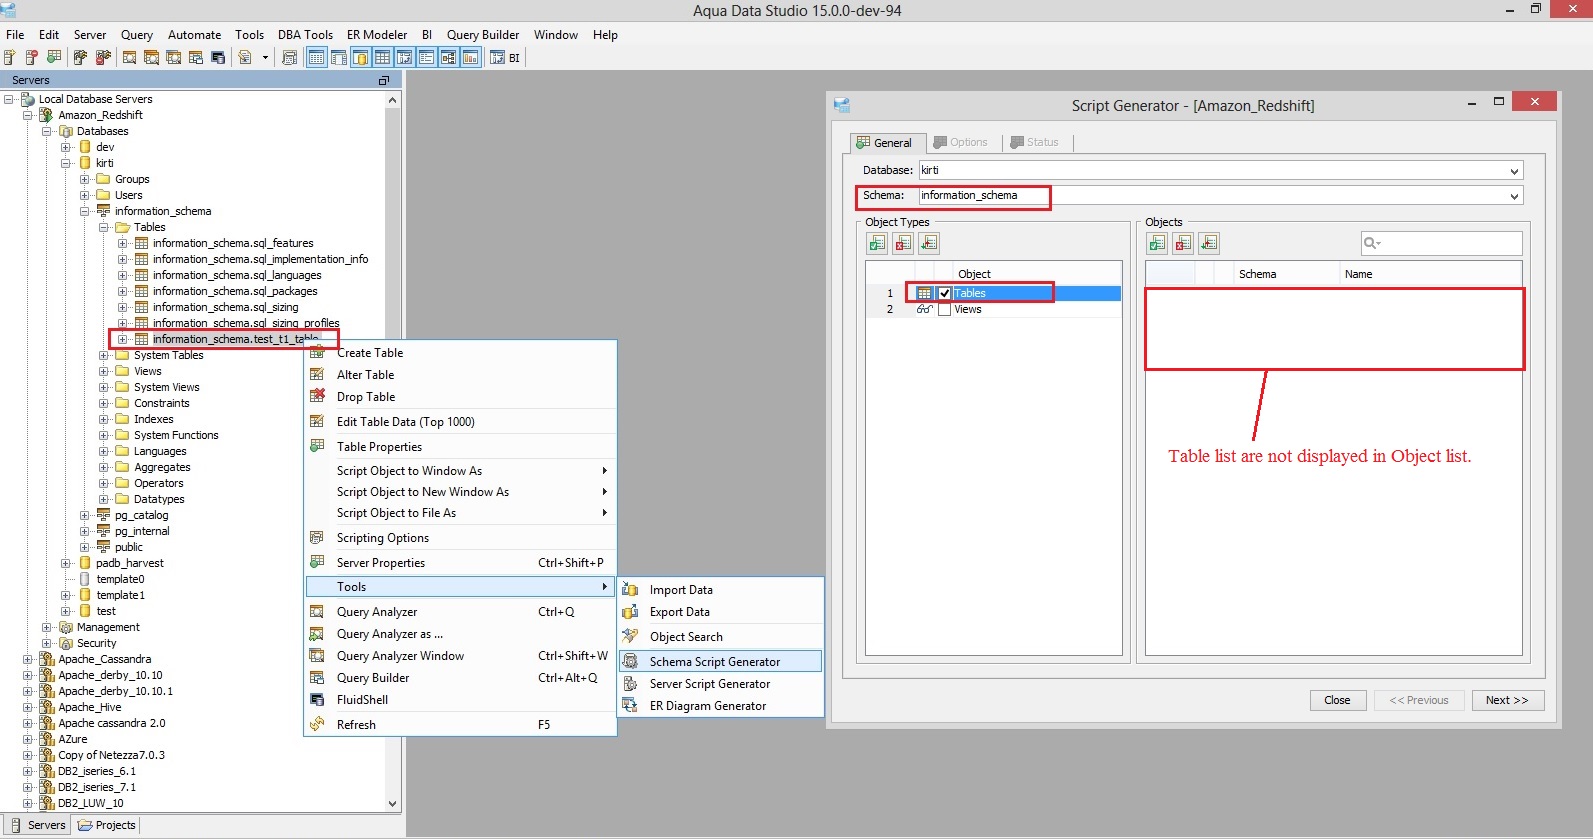Click the Servers tree vertical scrollbar down arrow
This screenshot has height=839, width=1593.
point(392,803)
